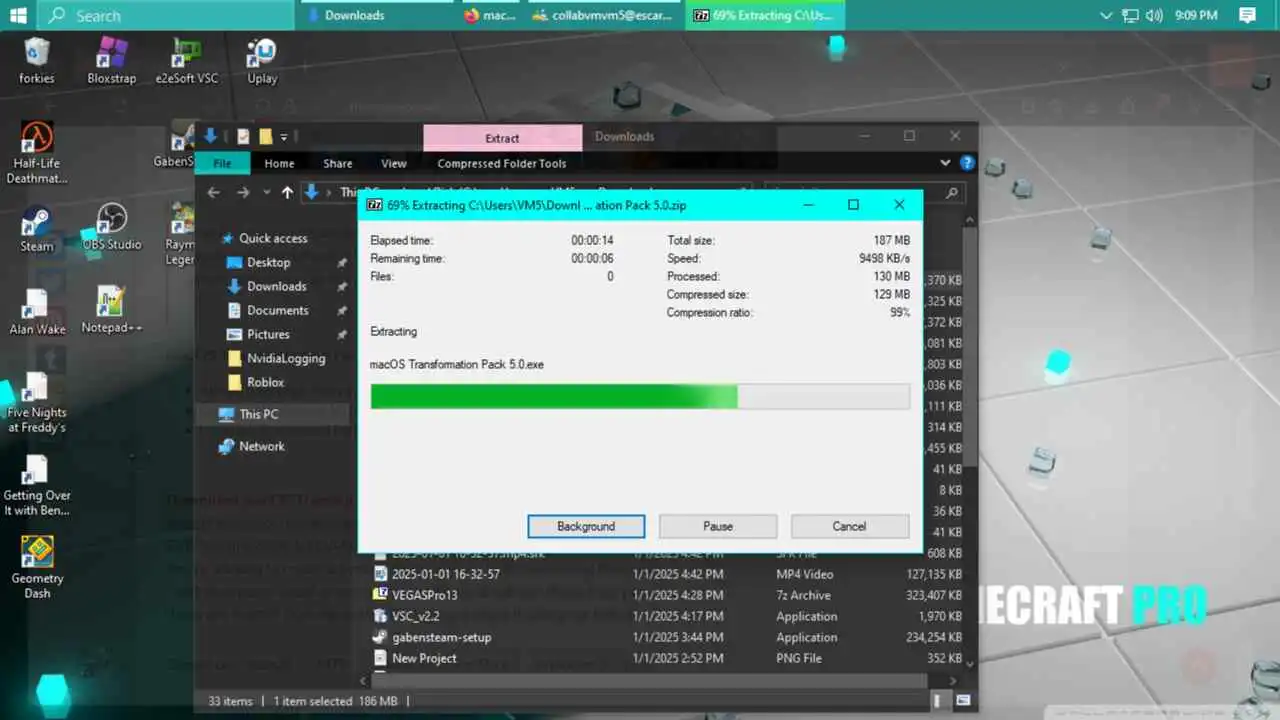Launch Notepad++ from the desktop
The width and height of the screenshot is (1280, 720).
pyautogui.click(x=111, y=310)
